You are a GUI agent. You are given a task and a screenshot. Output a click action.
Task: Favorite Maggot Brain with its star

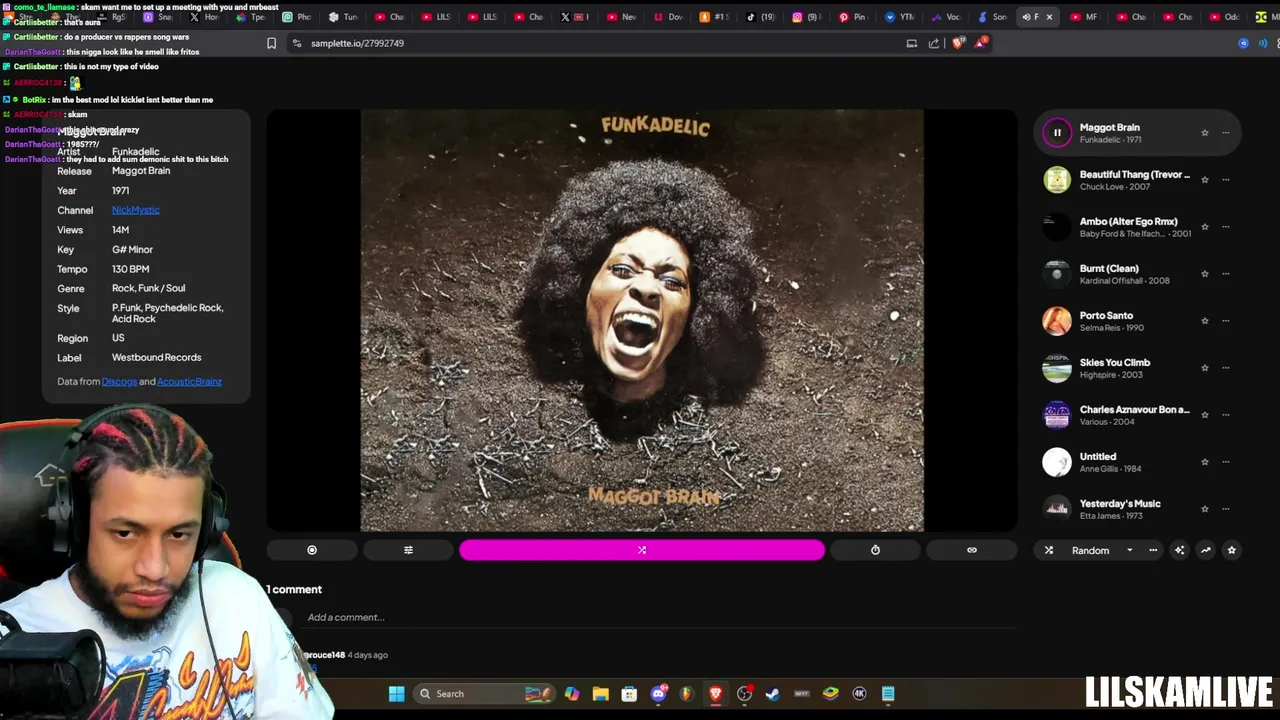pyautogui.click(x=1204, y=133)
